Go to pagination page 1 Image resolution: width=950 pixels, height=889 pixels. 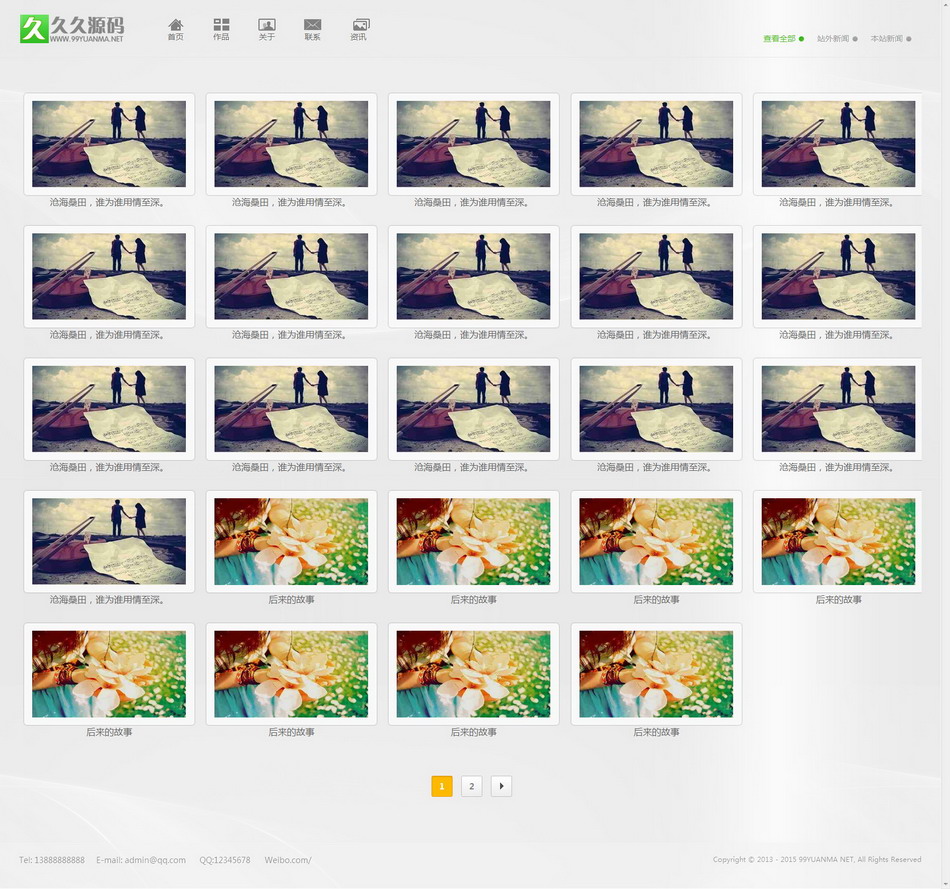point(442,786)
